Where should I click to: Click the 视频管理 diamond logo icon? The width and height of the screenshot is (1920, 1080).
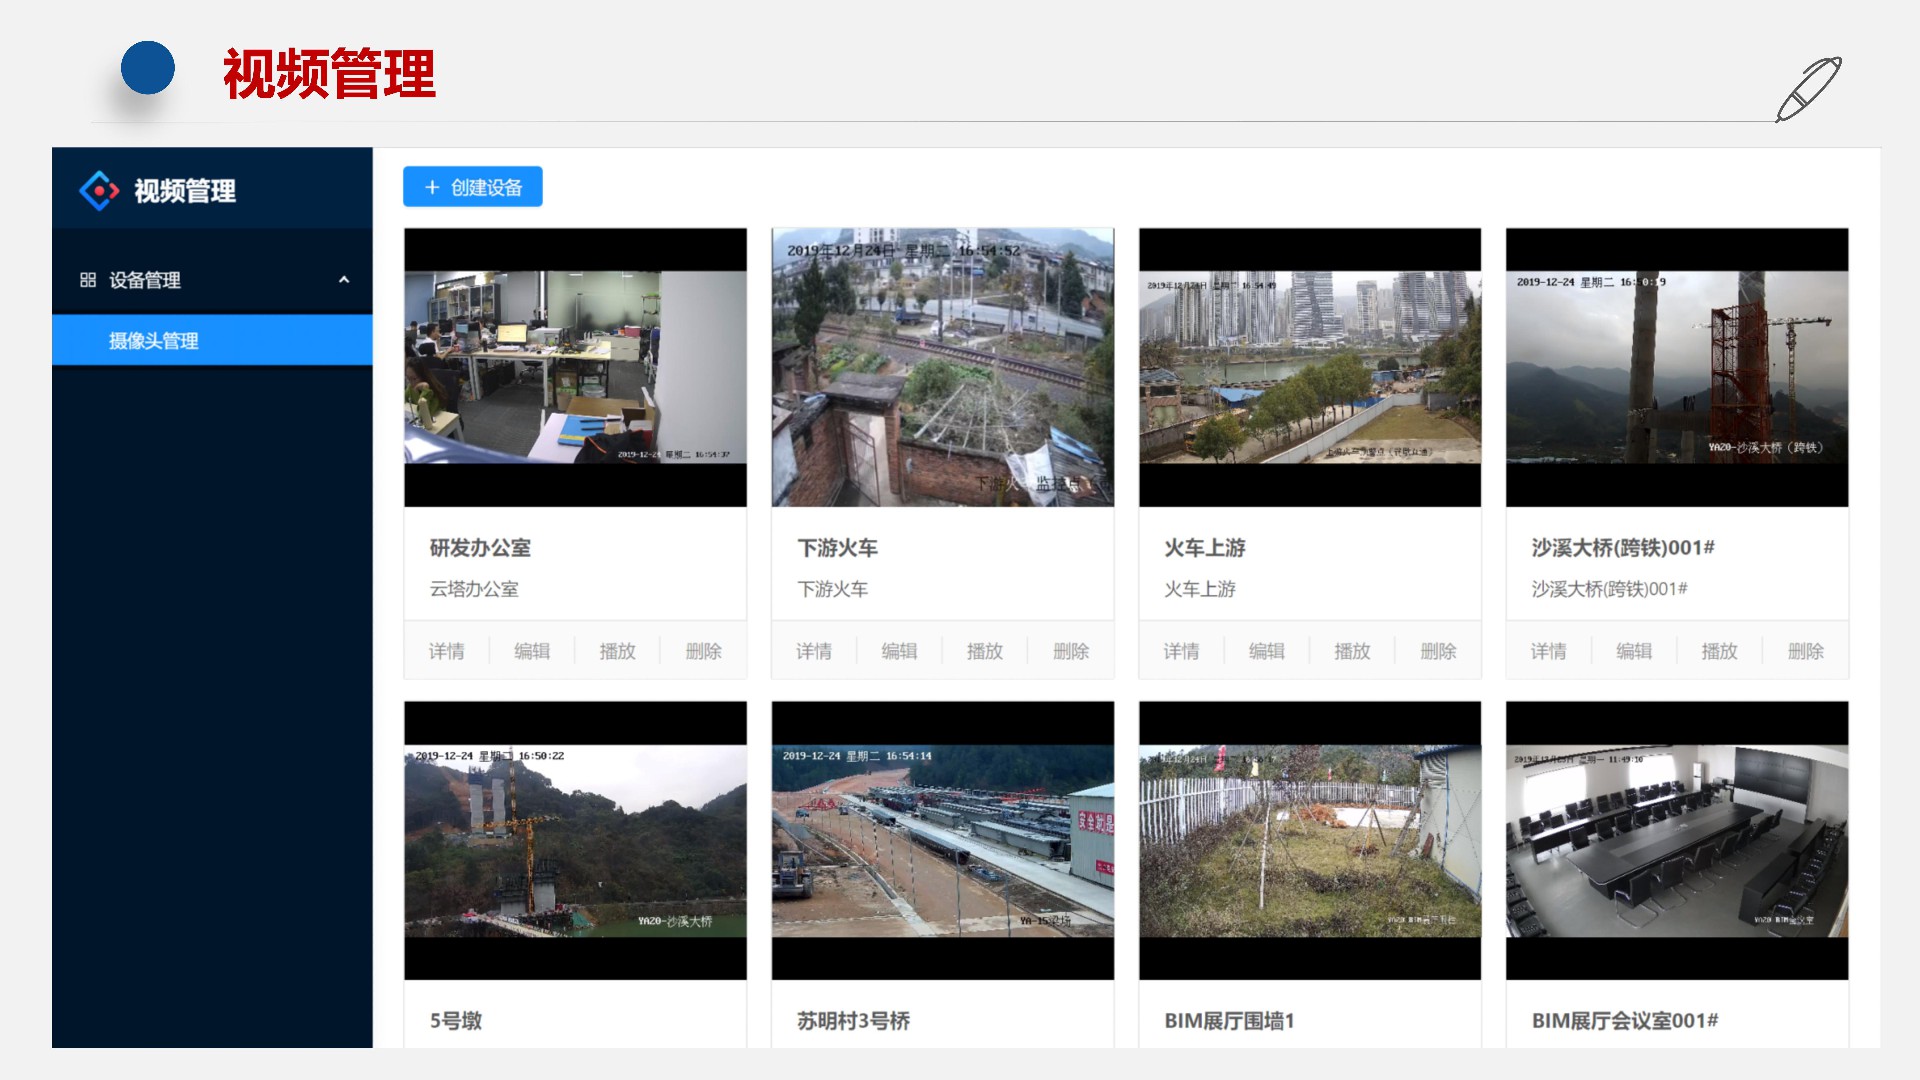99,190
